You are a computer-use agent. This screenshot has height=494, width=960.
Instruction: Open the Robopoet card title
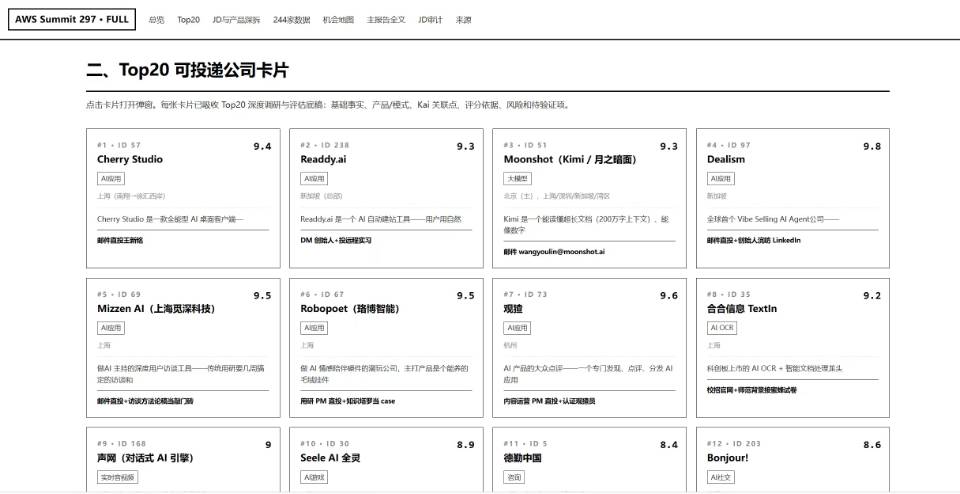click(x=350, y=309)
